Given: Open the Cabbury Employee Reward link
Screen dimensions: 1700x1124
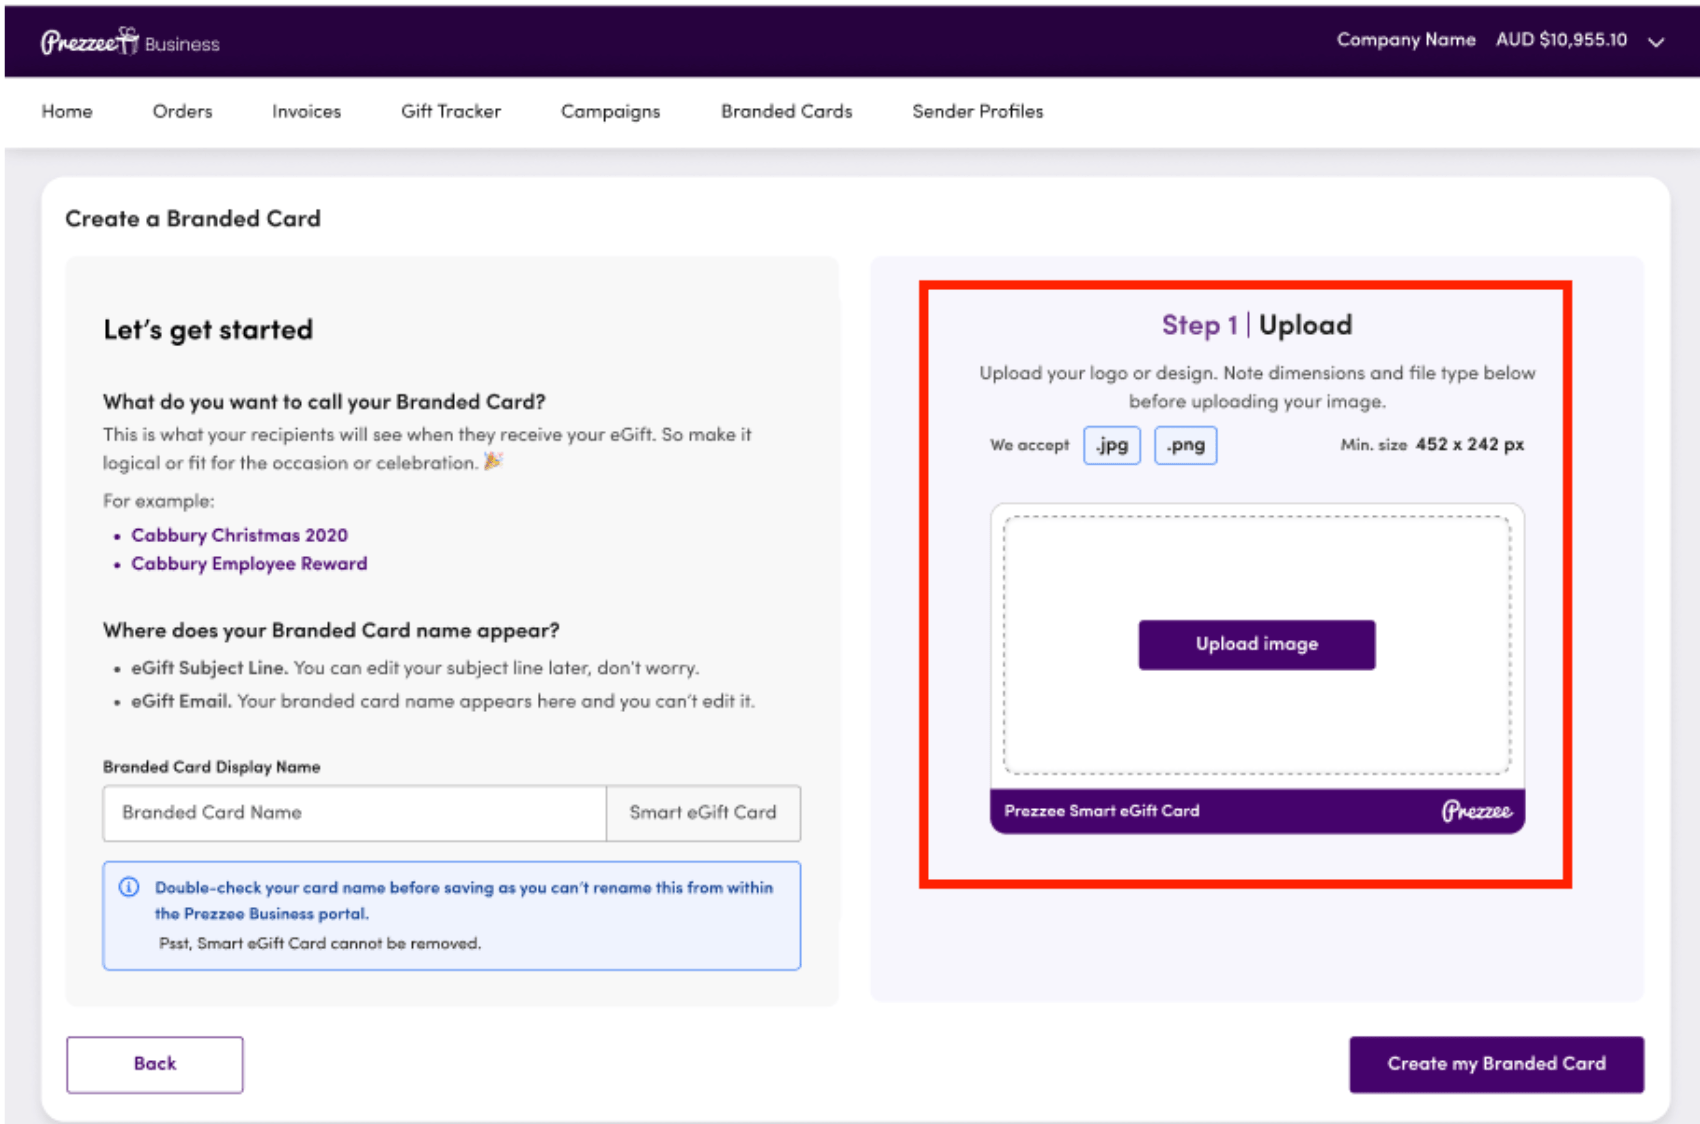Looking at the screenshot, I should click(249, 563).
